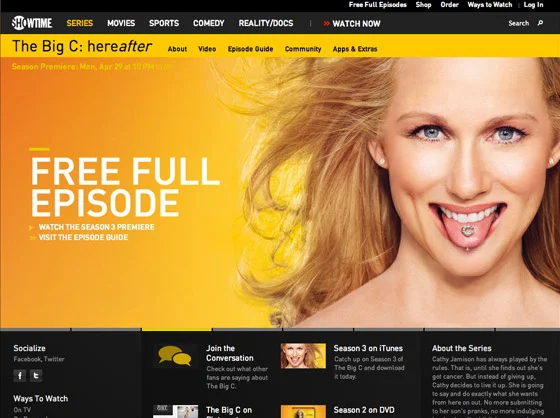This screenshot has width=560, height=418.
Task: Click the Free Full Episodes link
Action: point(378,5)
